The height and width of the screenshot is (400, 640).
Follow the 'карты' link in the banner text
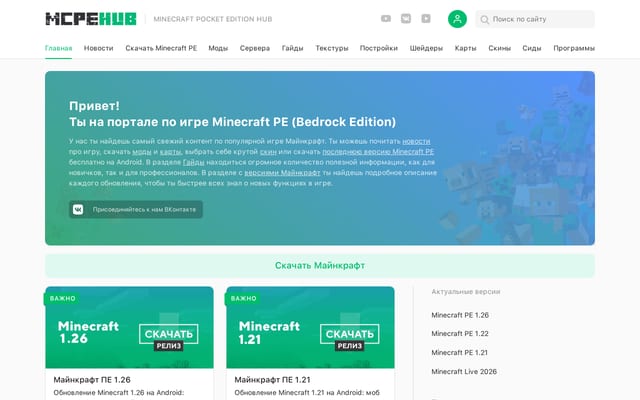point(170,152)
